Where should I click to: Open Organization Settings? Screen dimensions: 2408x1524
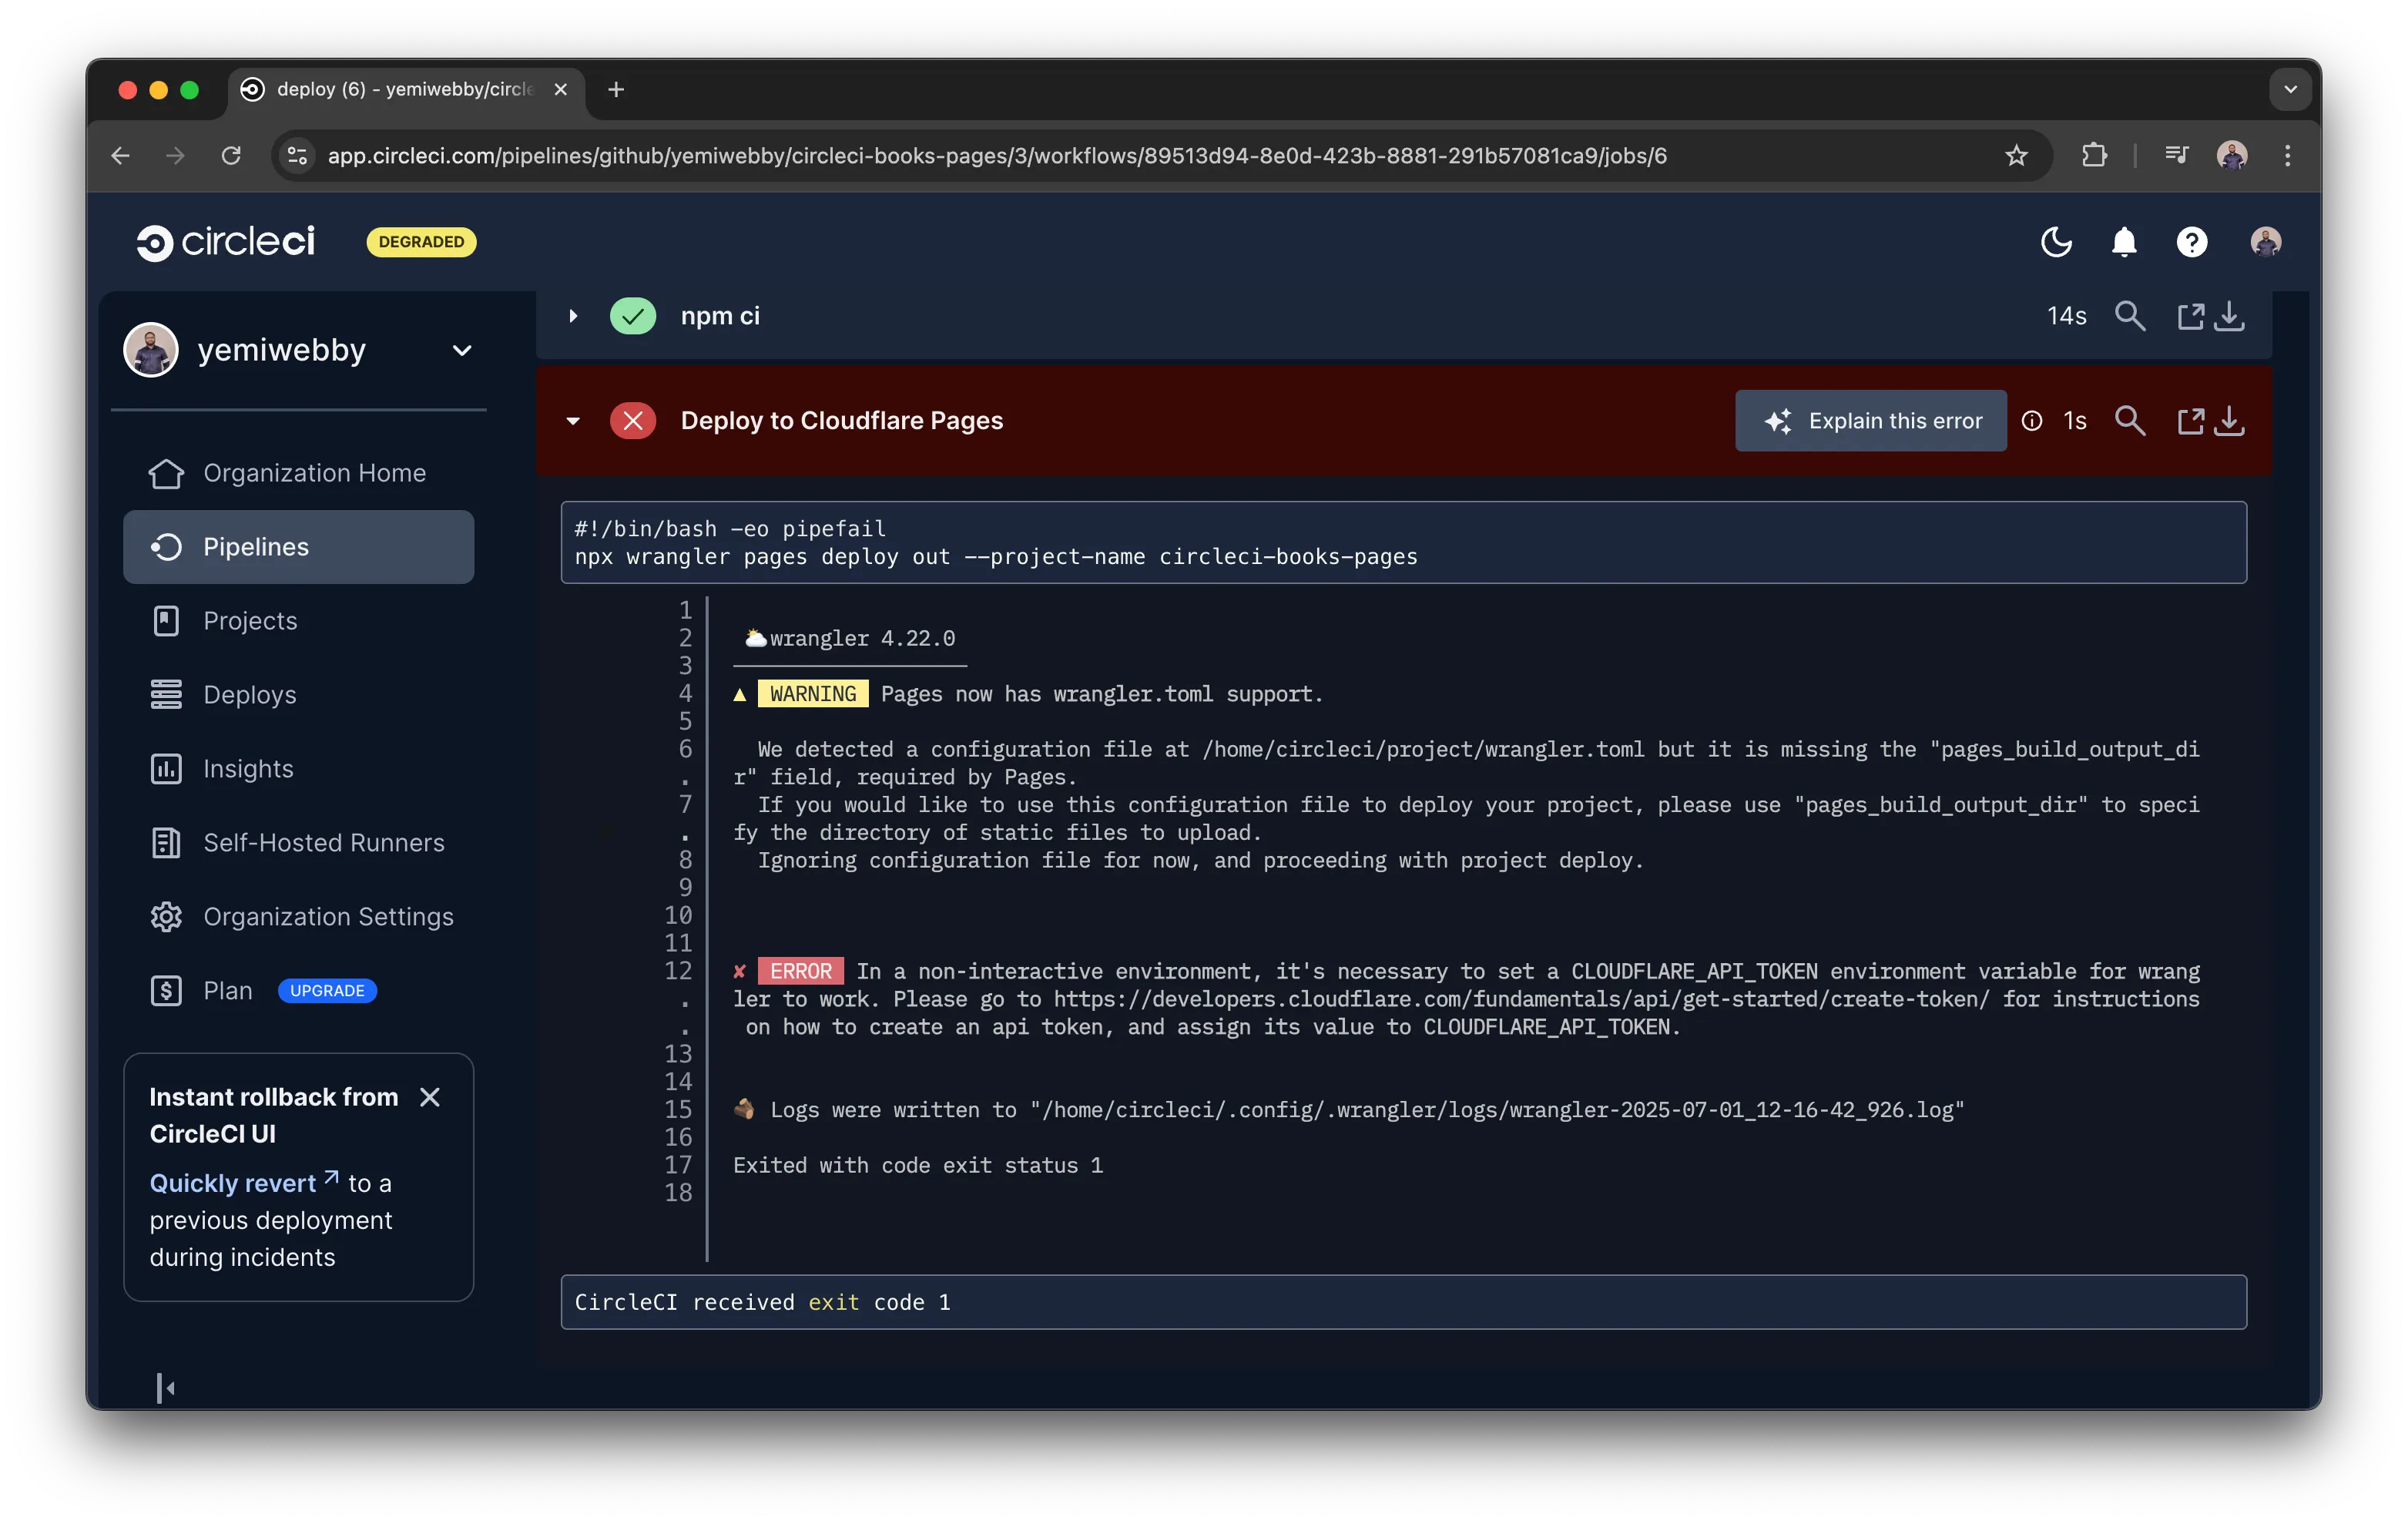pos(298,917)
